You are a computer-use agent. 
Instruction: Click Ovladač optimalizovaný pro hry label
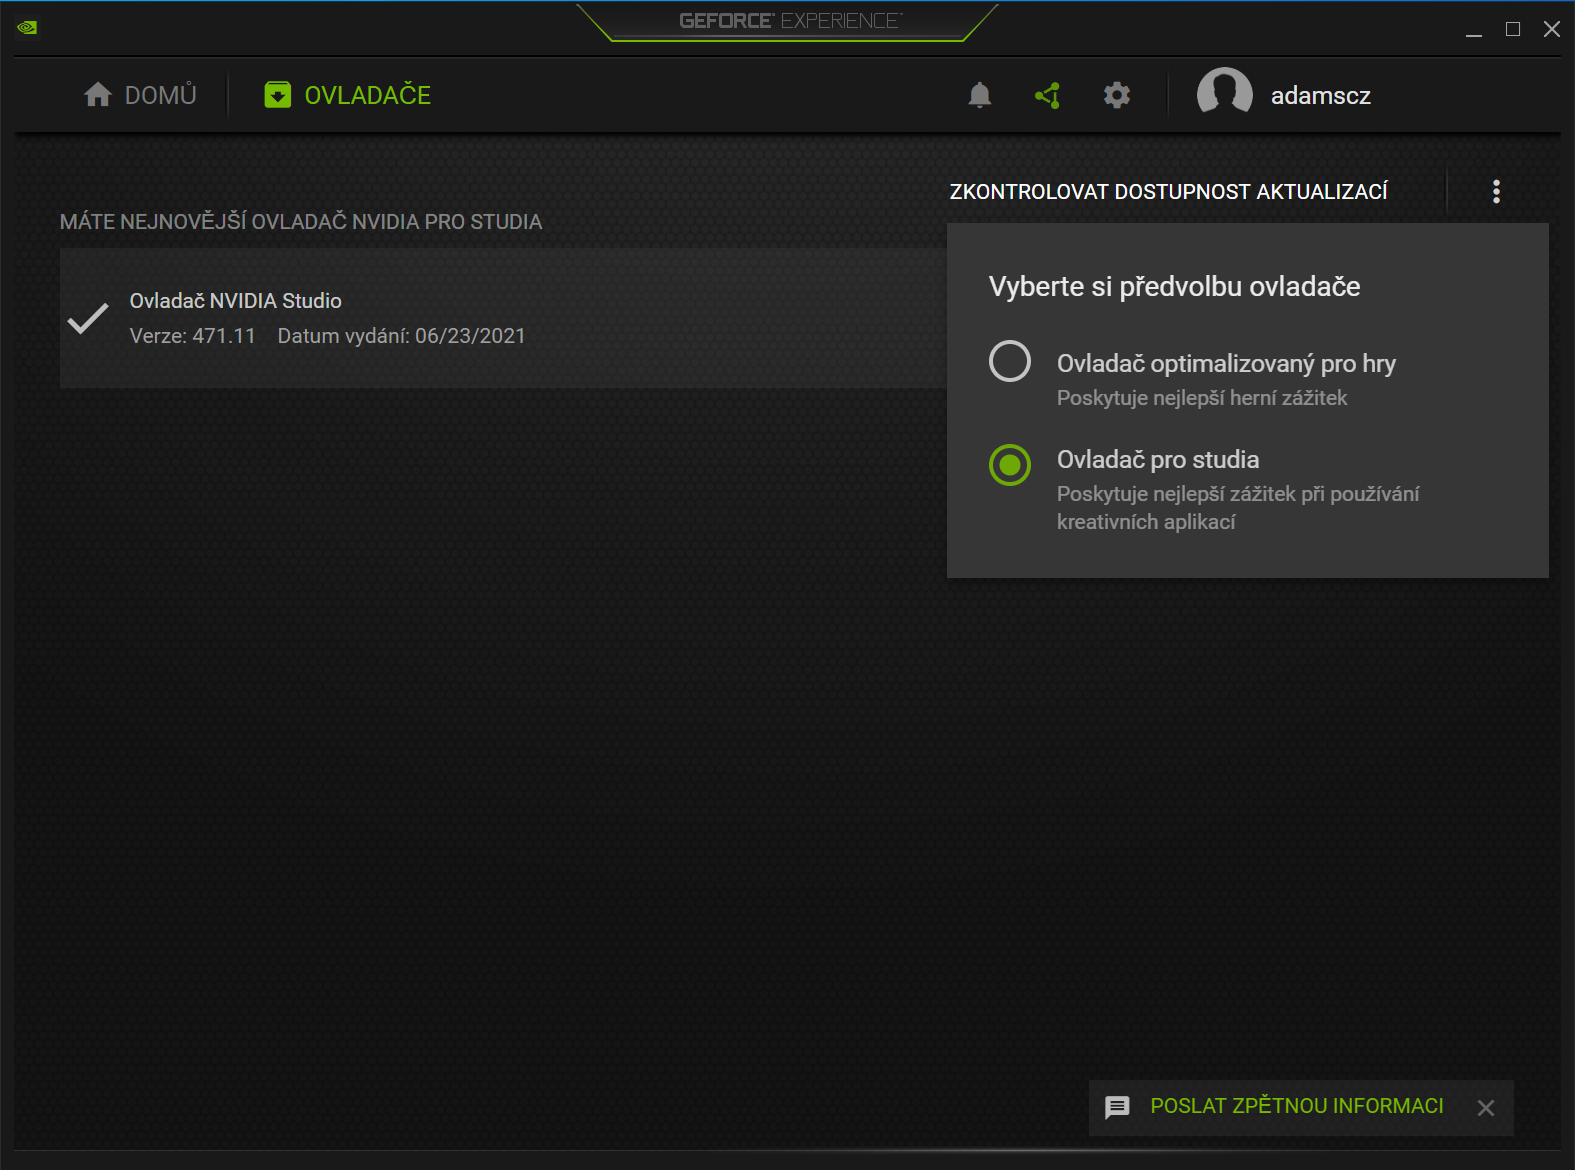click(x=1226, y=364)
